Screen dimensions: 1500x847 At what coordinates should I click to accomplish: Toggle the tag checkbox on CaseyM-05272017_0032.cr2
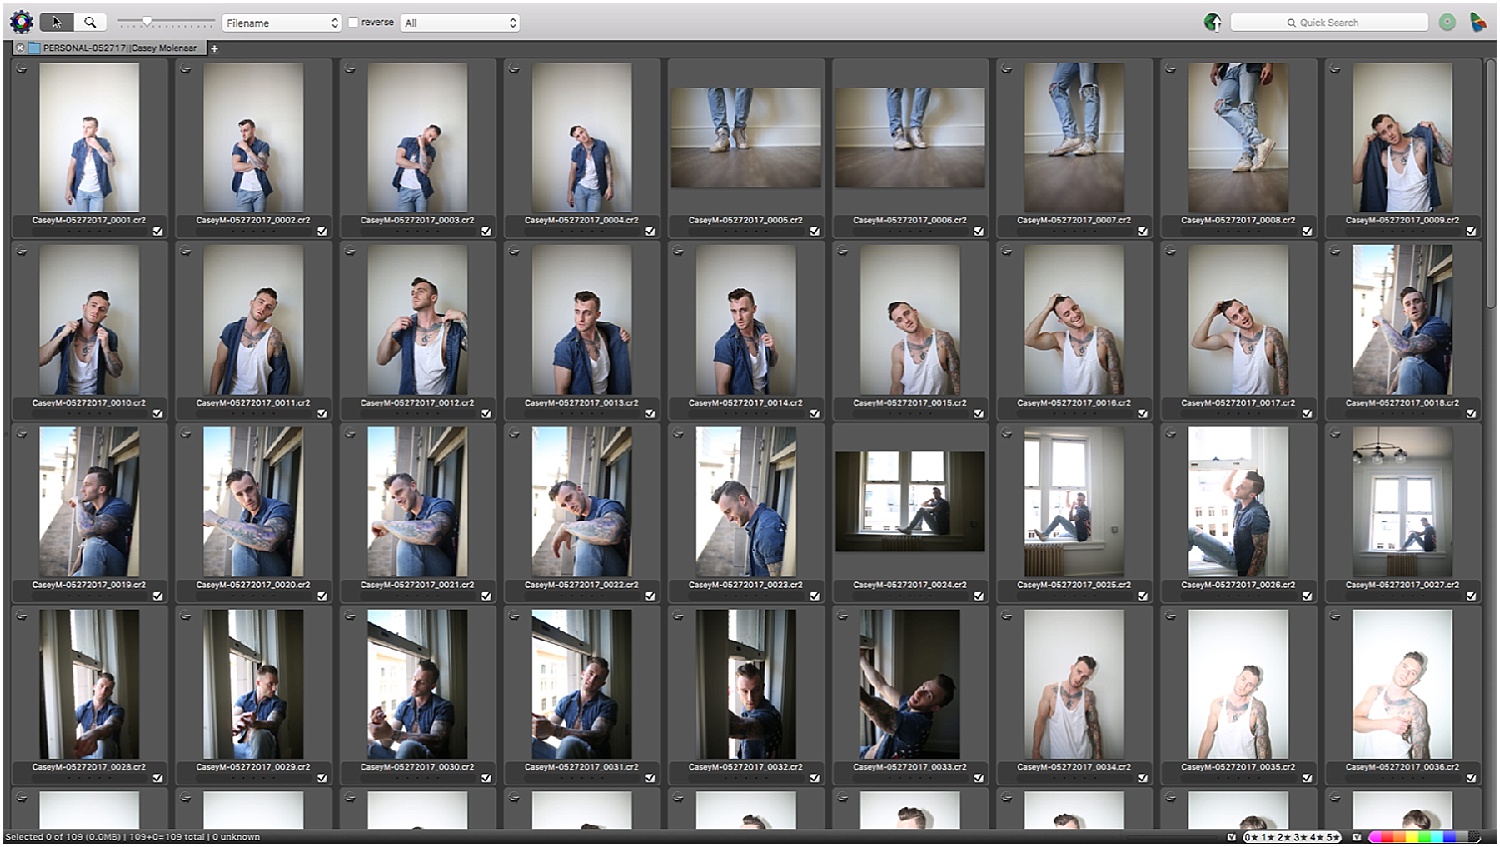coord(814,778)
